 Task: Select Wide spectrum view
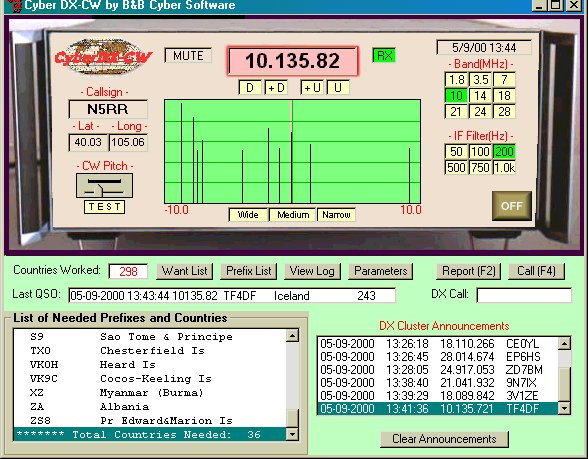248,215
